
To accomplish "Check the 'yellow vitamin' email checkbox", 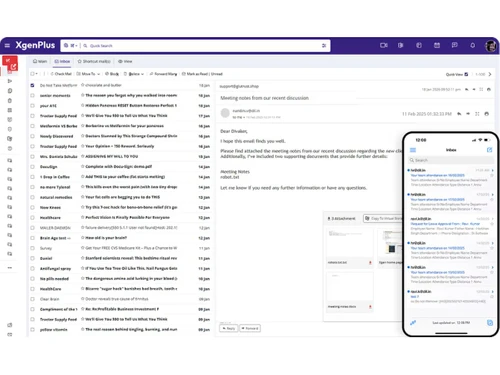I will (32, 330).
